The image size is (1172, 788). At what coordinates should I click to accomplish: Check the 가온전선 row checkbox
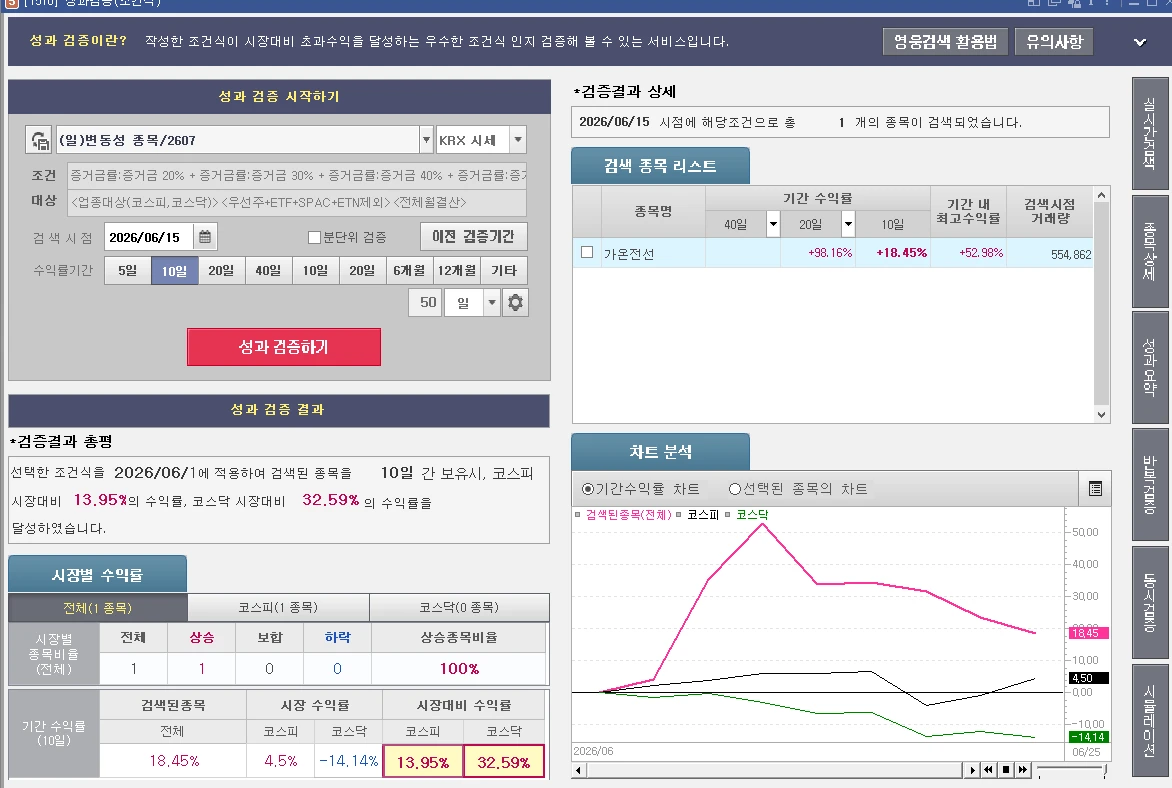[x=587, y=253]
